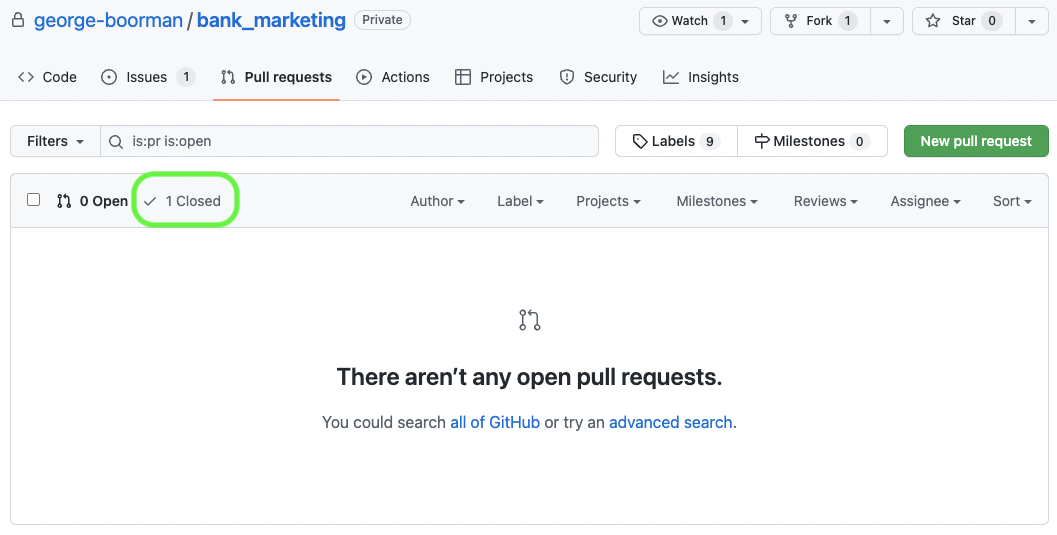The height and width of the screenshot is (535, 1057).
Task: Expand the Author filter dropdown
Action: (437, 201)
